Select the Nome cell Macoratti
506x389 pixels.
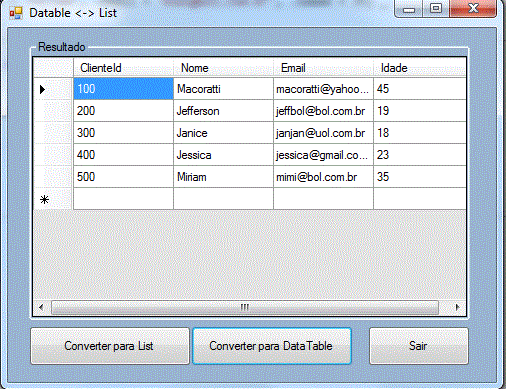click(223, 89)
